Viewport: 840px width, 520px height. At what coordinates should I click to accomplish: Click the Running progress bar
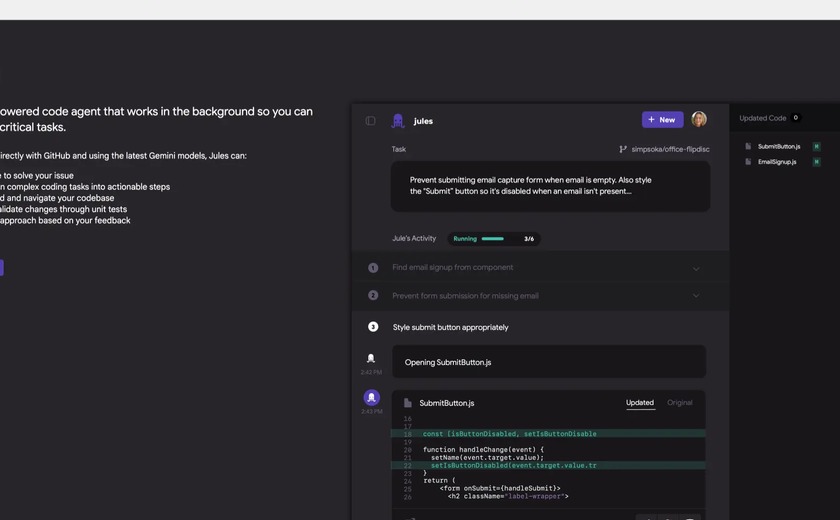coord(493,239)
